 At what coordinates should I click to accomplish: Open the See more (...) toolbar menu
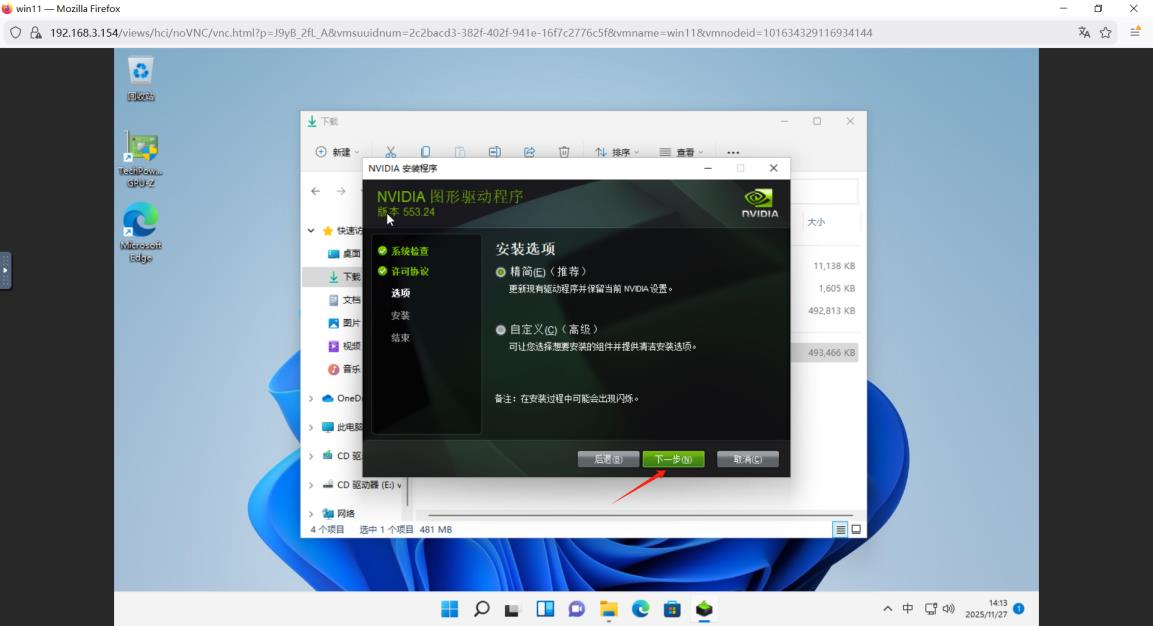pyautogui.click(x=731, y=151)
